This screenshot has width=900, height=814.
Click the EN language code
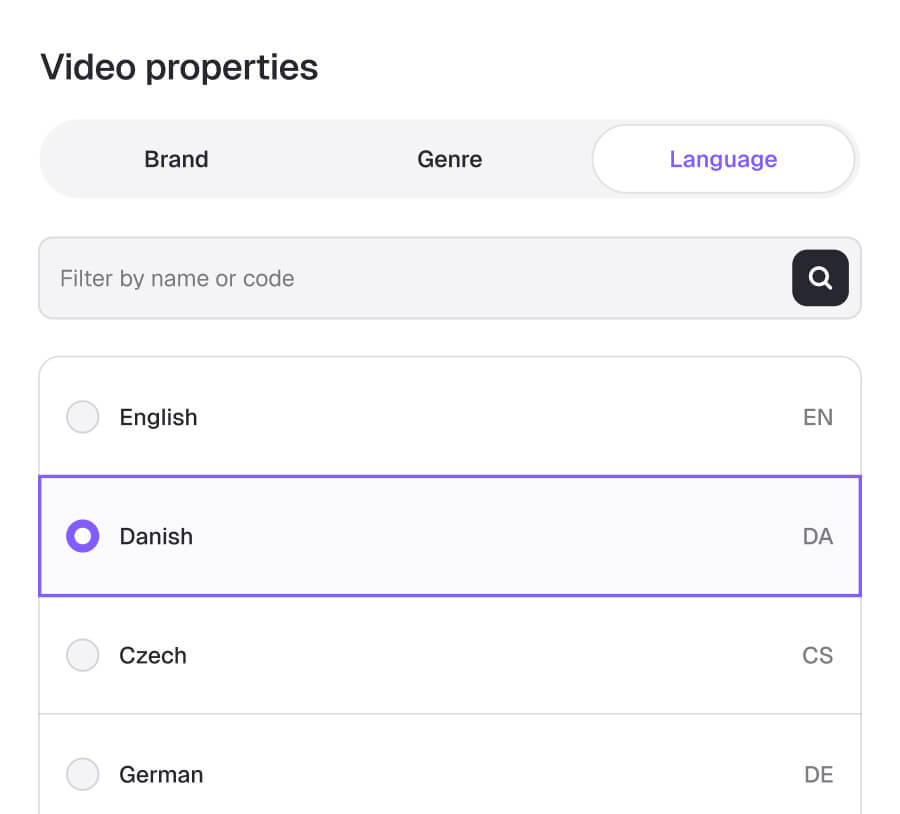(x=818, y=417)
